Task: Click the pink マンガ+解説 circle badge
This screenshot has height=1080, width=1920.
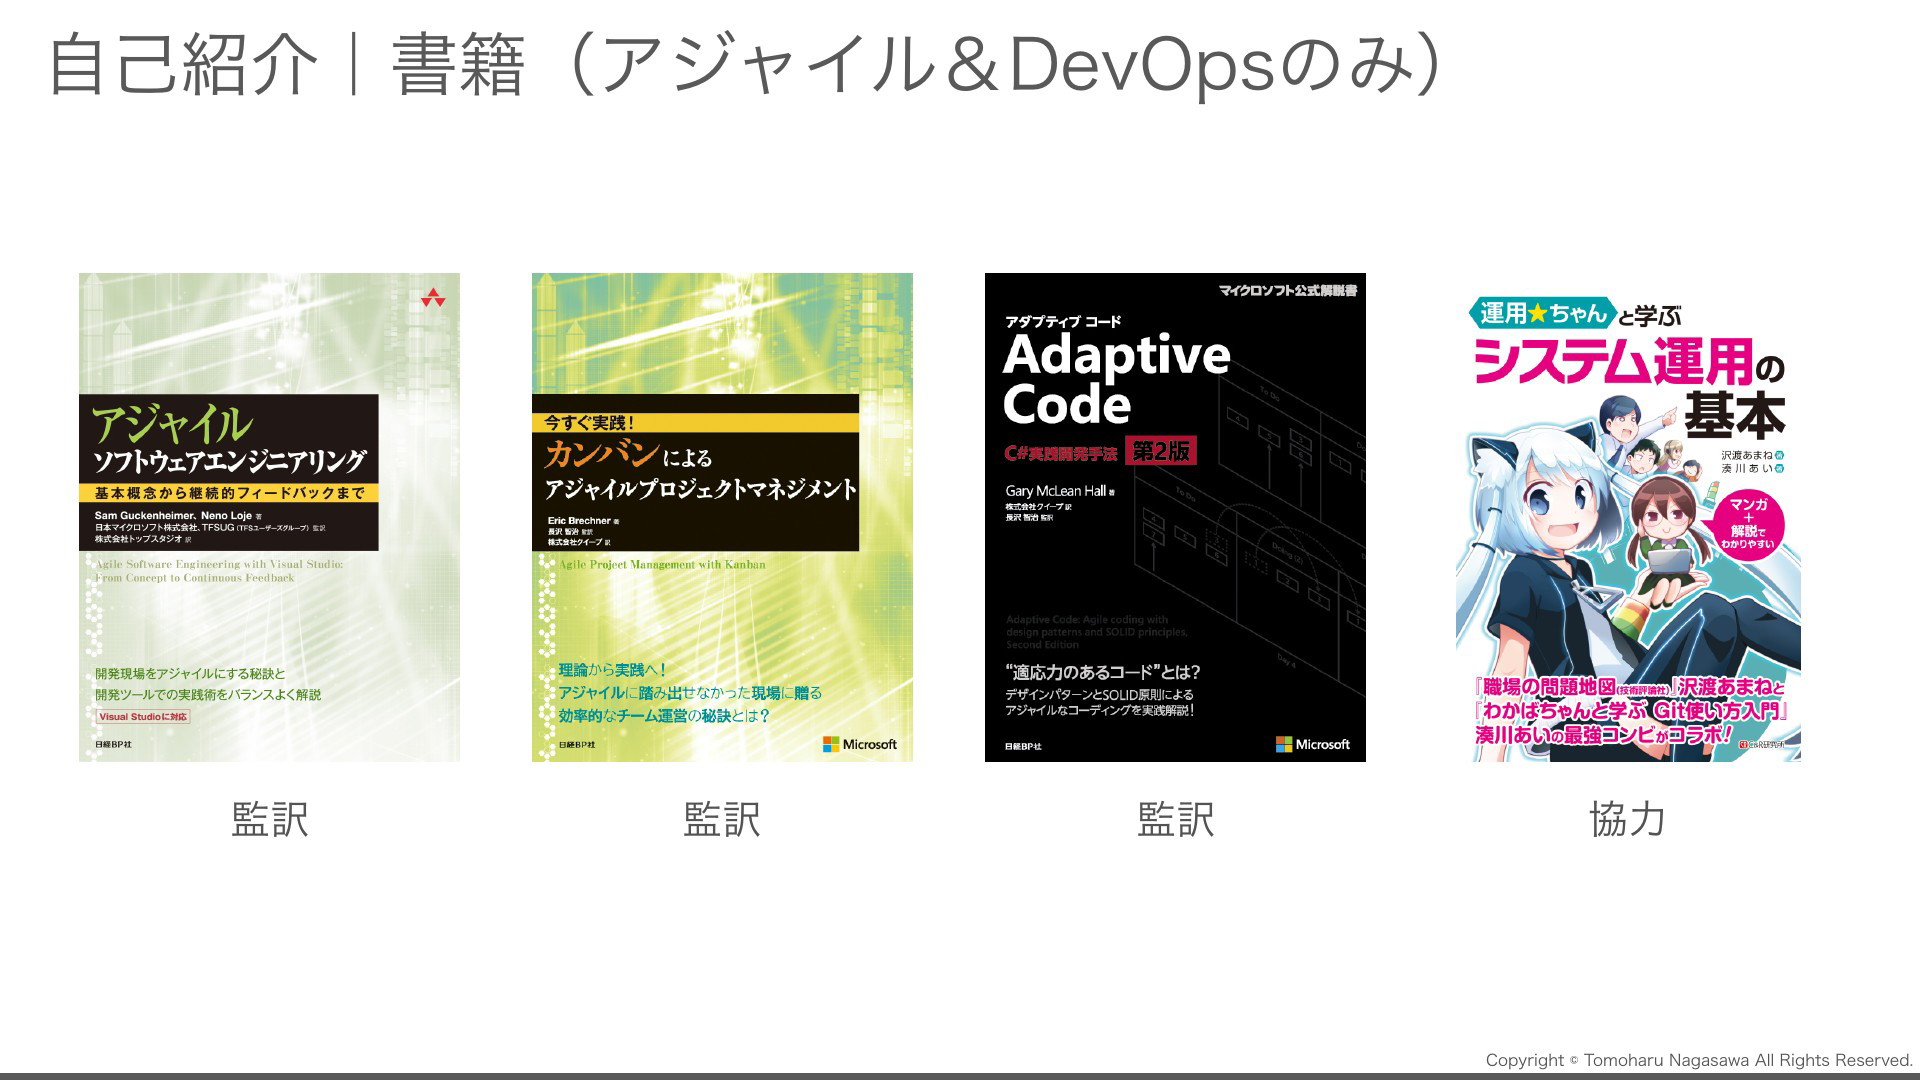Action: click(1748, 524)
